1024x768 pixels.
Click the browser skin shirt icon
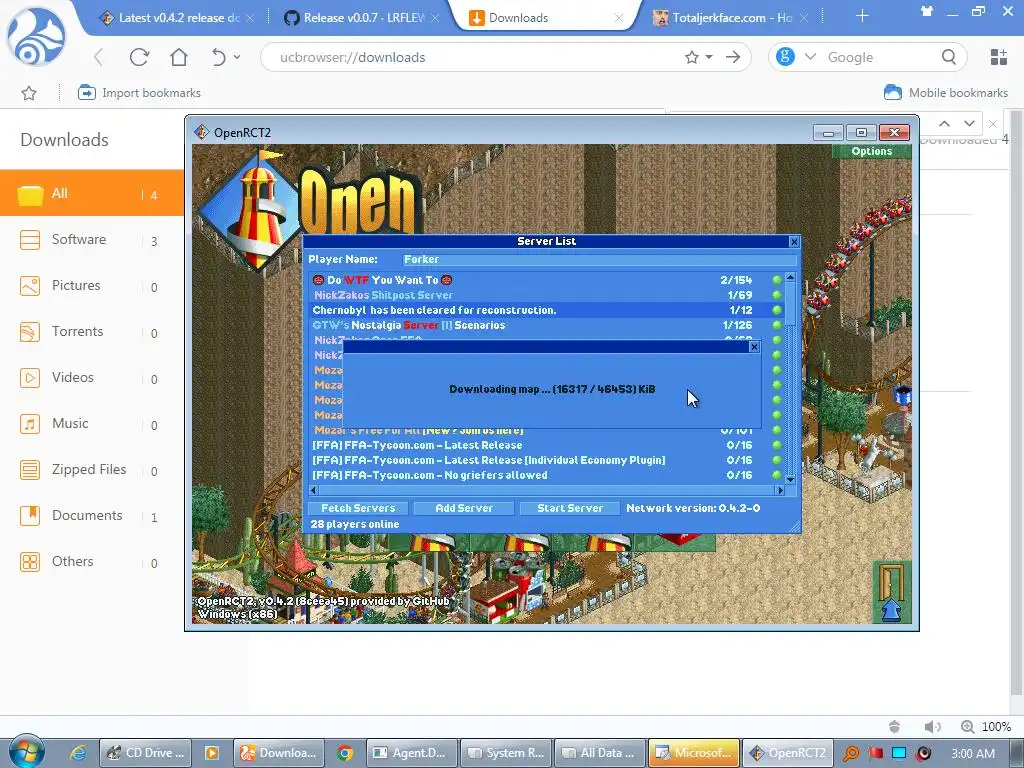click(x=927, y=11)
